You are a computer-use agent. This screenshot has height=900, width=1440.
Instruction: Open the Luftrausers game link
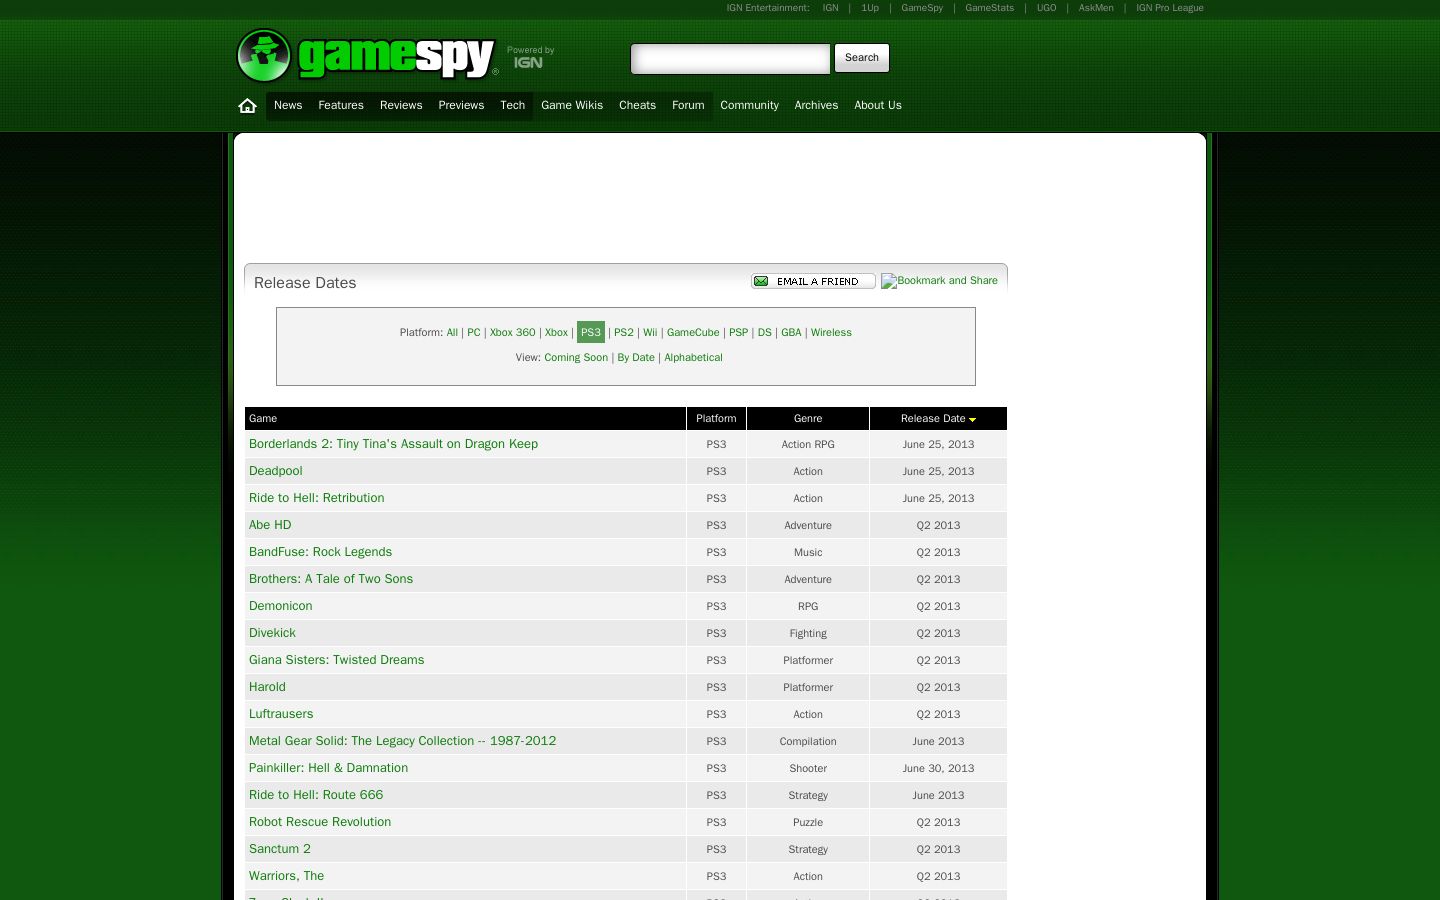(281, 714)
